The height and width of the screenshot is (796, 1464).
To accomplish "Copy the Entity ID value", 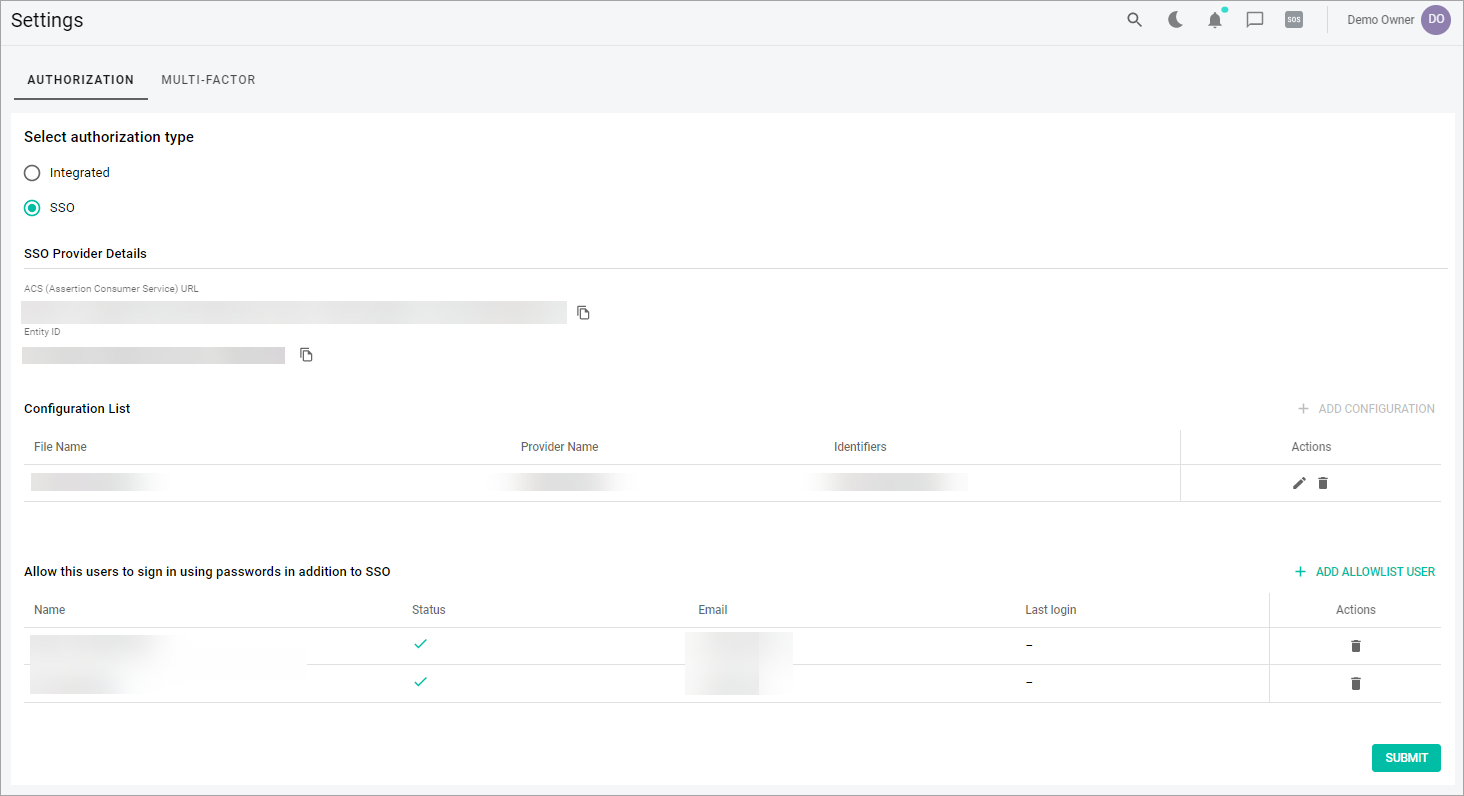I will 307,355.
